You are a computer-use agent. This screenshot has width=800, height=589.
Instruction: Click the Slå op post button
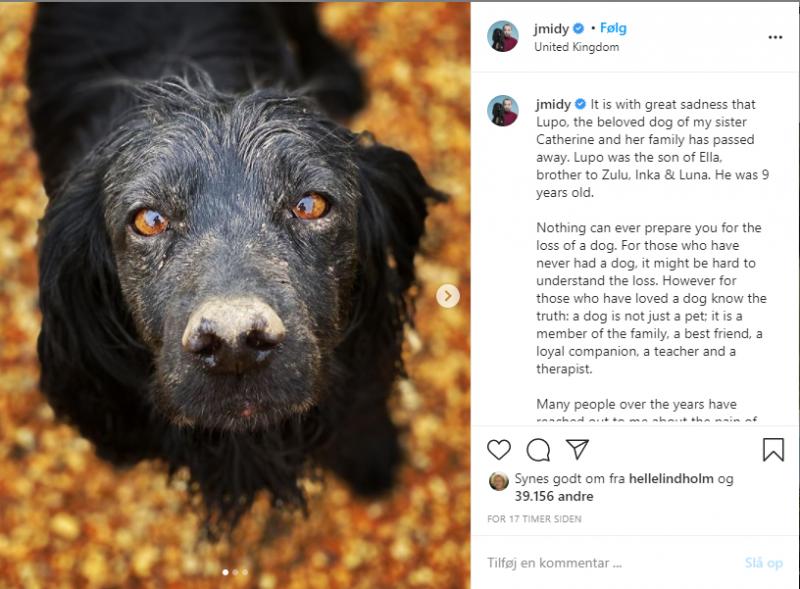763,563
